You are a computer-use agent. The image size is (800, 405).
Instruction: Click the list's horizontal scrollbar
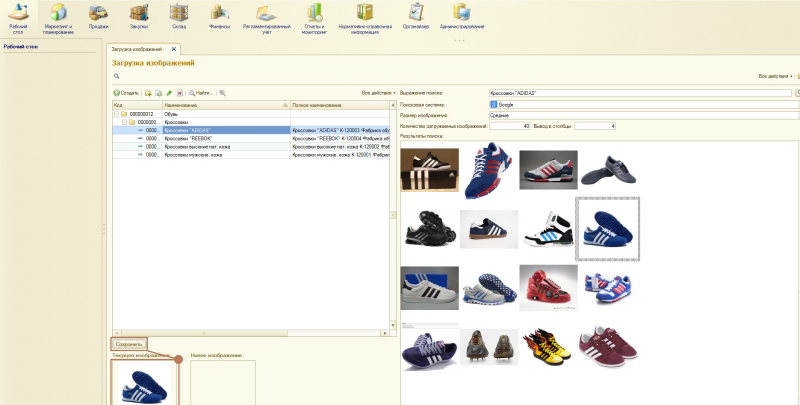tap(251, 333)
